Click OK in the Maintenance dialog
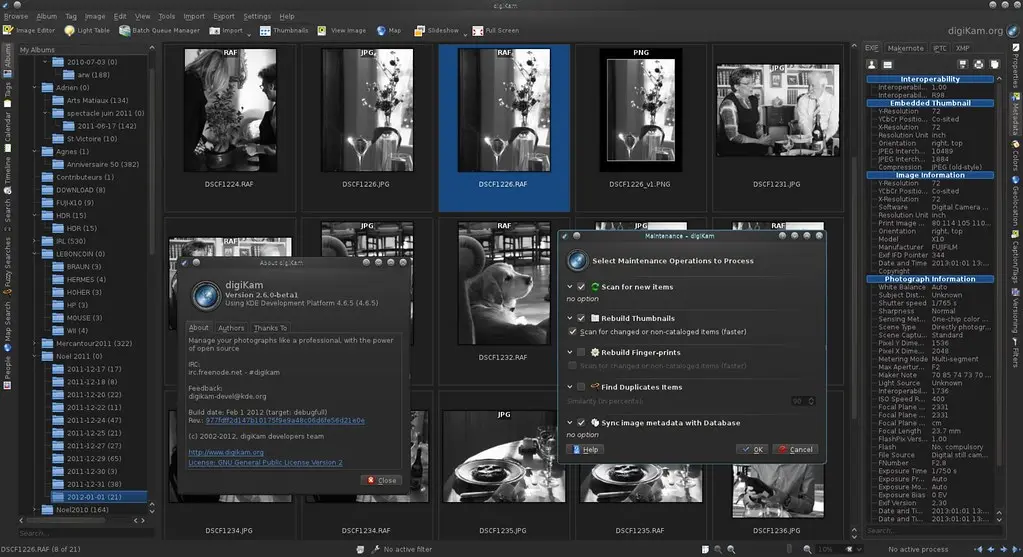Image resolution: width=1023 pixels, height=557 pixels. coord(752,449)
